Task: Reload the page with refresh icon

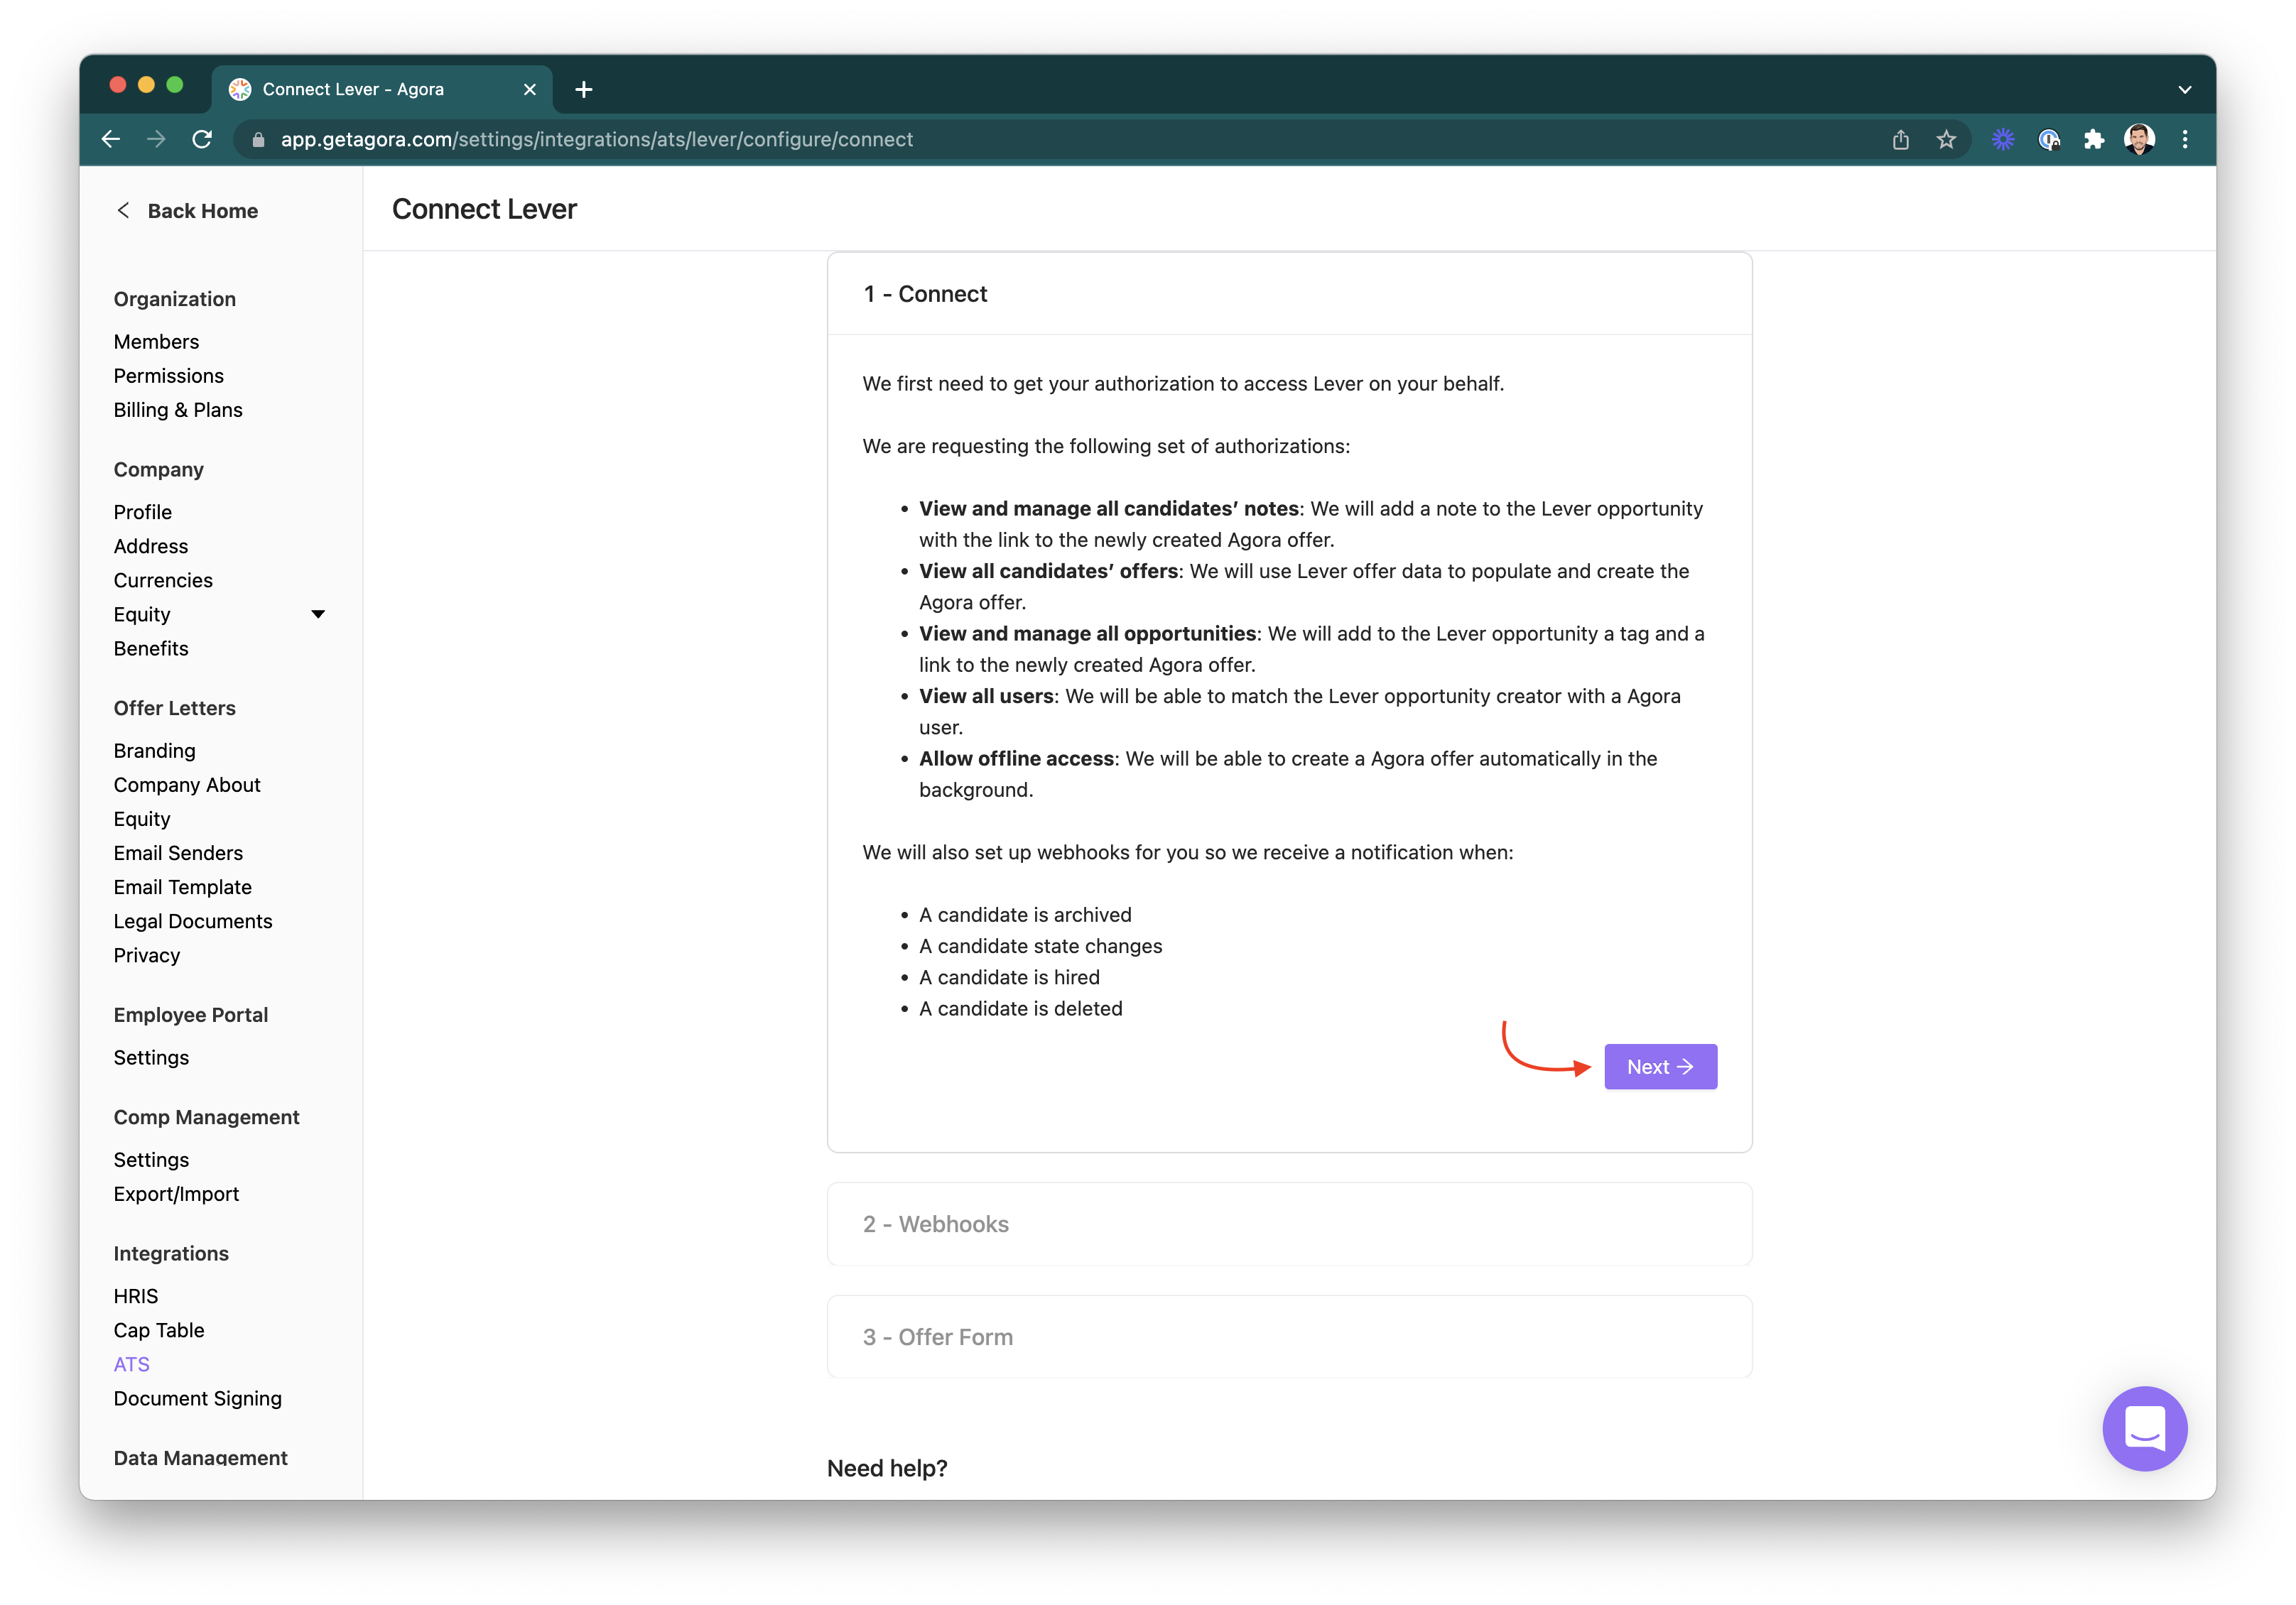Action: [x=202, y=139]
